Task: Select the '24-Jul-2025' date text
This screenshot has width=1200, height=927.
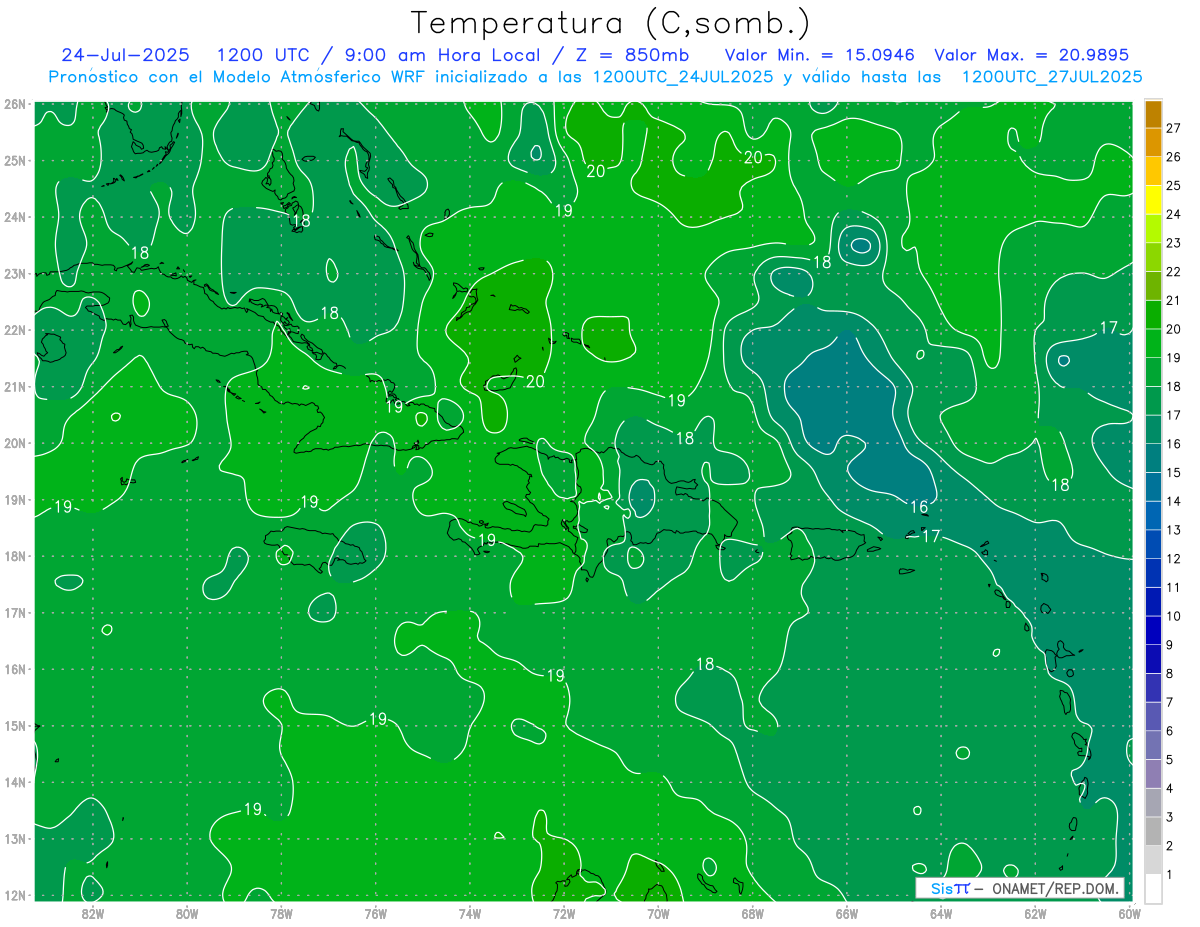Action: coord(126,55)
